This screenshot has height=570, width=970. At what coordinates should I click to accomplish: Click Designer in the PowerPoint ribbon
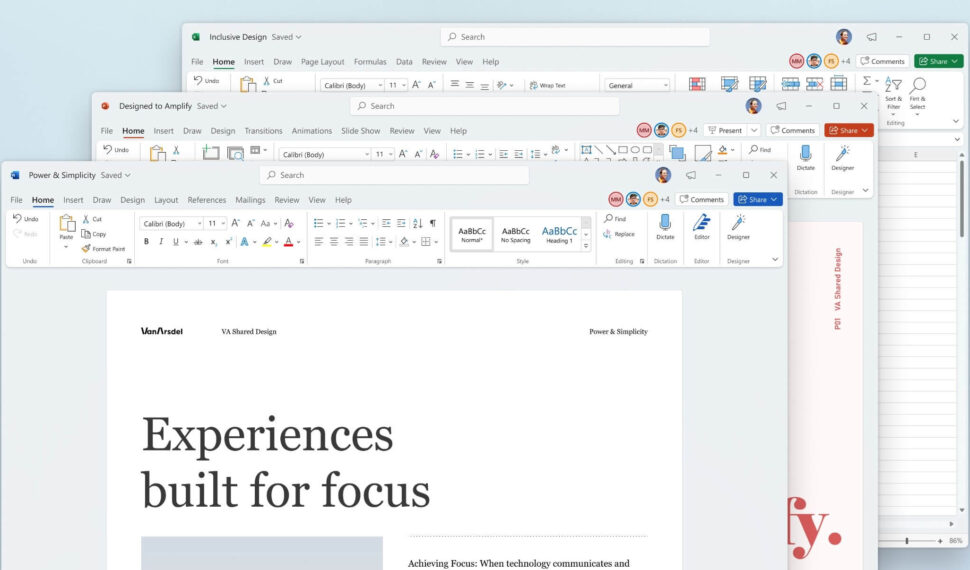[x=842, y=156]
